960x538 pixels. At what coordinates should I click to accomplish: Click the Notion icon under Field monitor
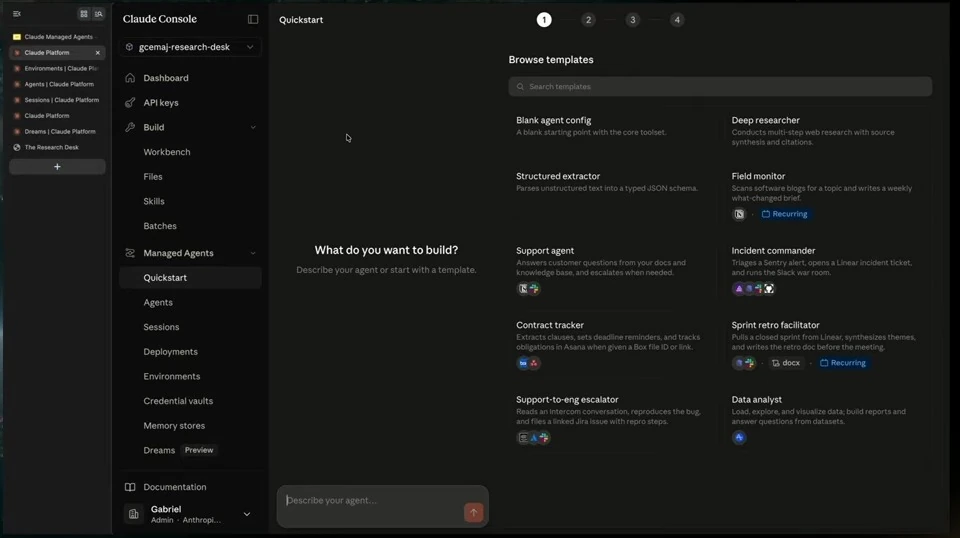click(x=739, y=214)
